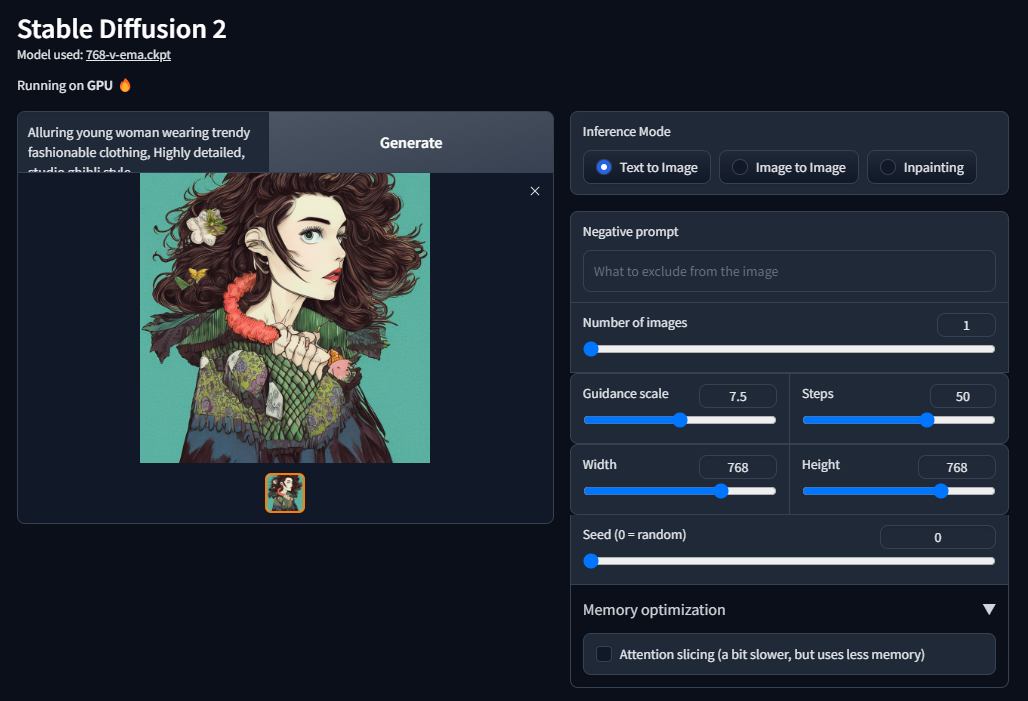Open the 768-v-ema.ckpt model link
This screenshot has width=1028, height=701.
[x=128, y=54]
